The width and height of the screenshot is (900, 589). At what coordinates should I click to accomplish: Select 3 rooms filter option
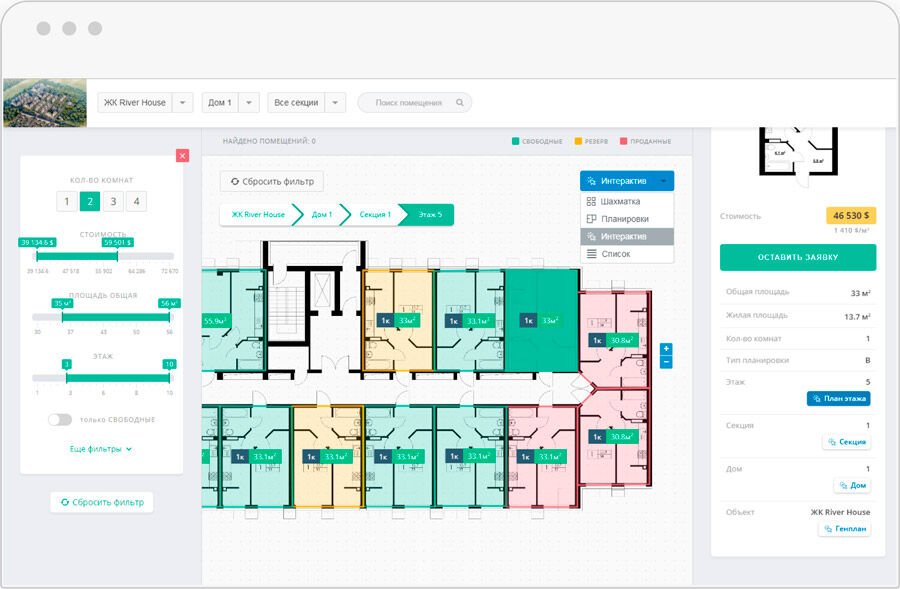click(x=113, y=202)
